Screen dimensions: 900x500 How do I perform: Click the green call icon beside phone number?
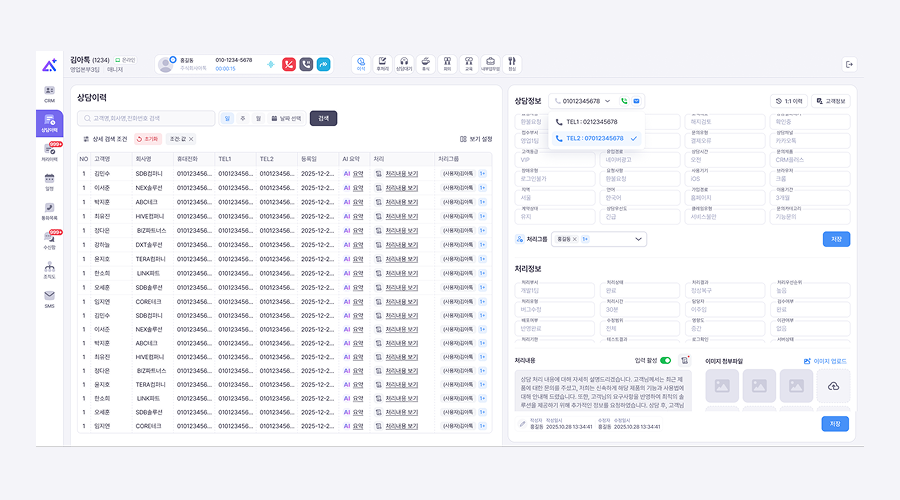[x=624, y=101]
